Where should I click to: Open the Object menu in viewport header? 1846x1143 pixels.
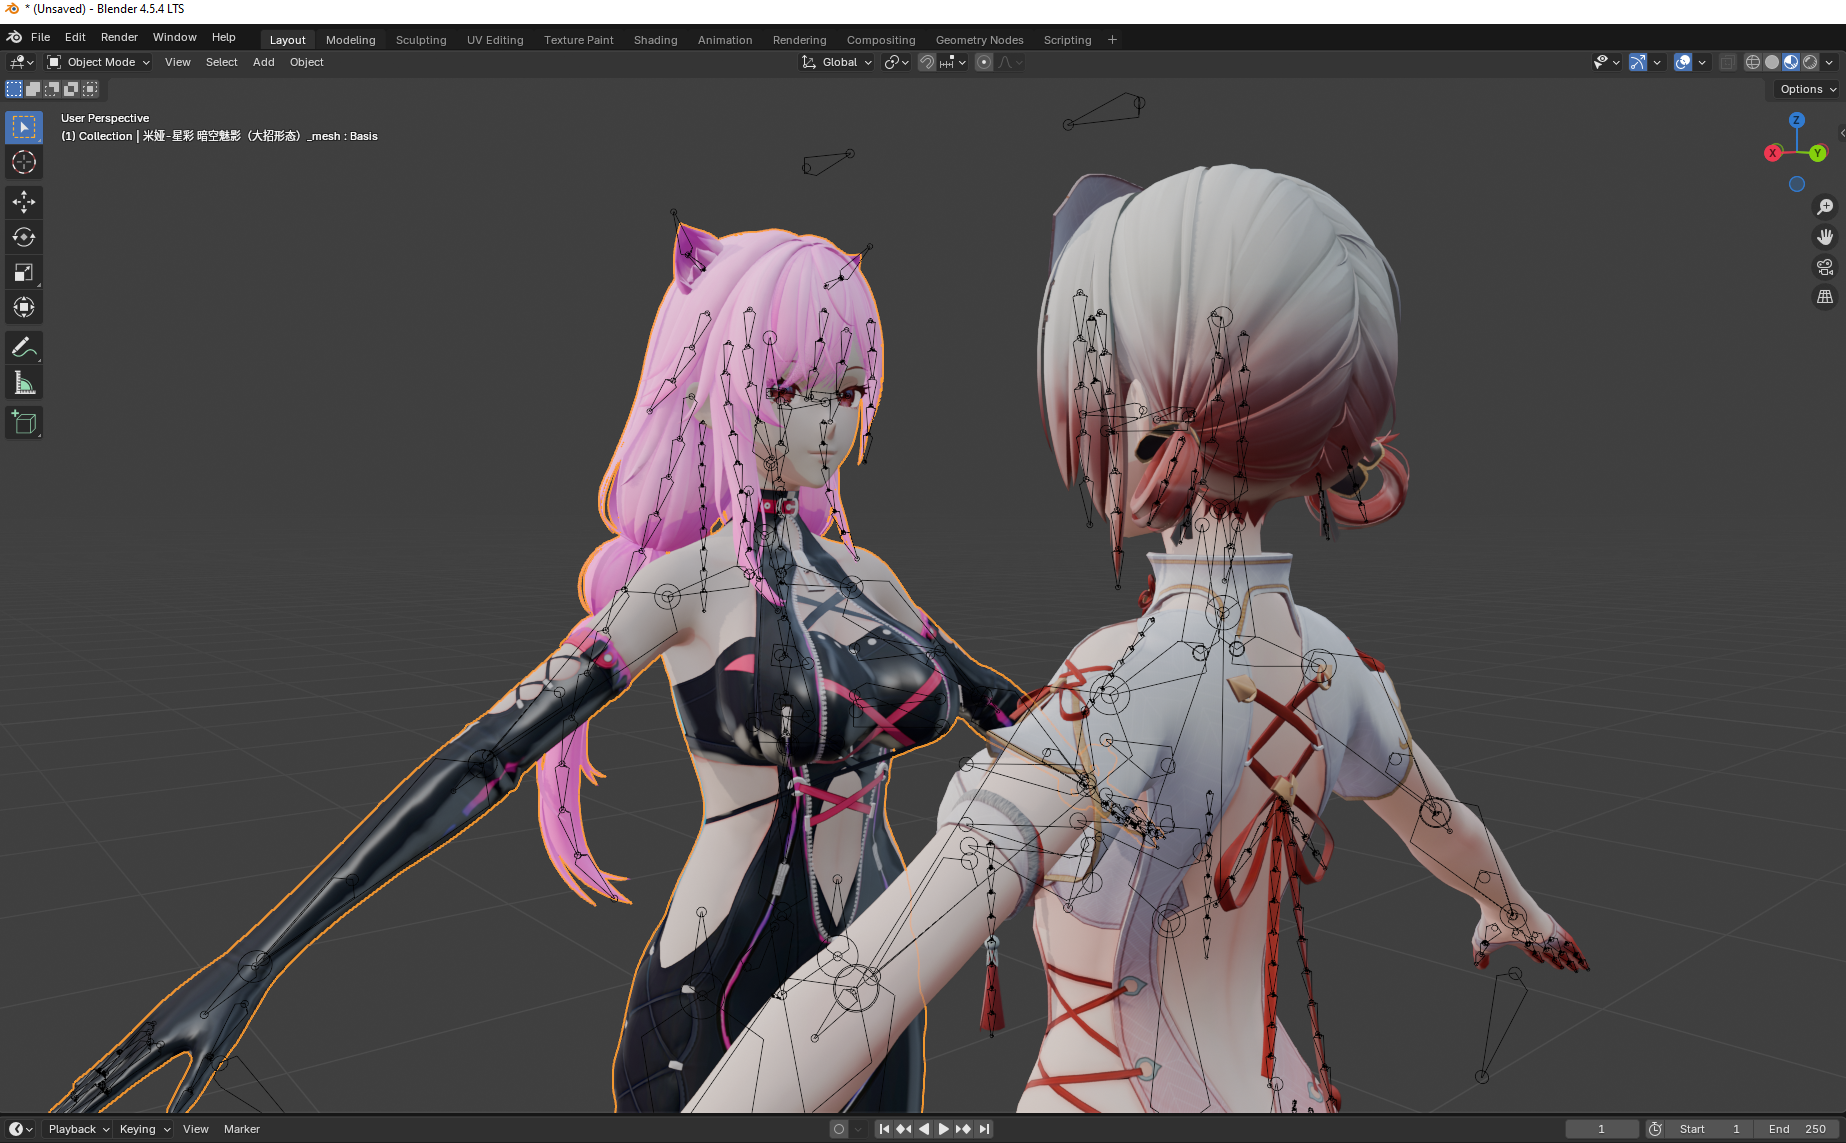point(306,62)
